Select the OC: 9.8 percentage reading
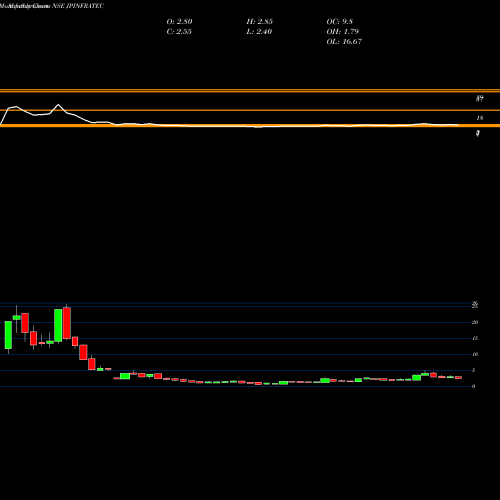Screen dimensions: 500x500 [340, 21]
